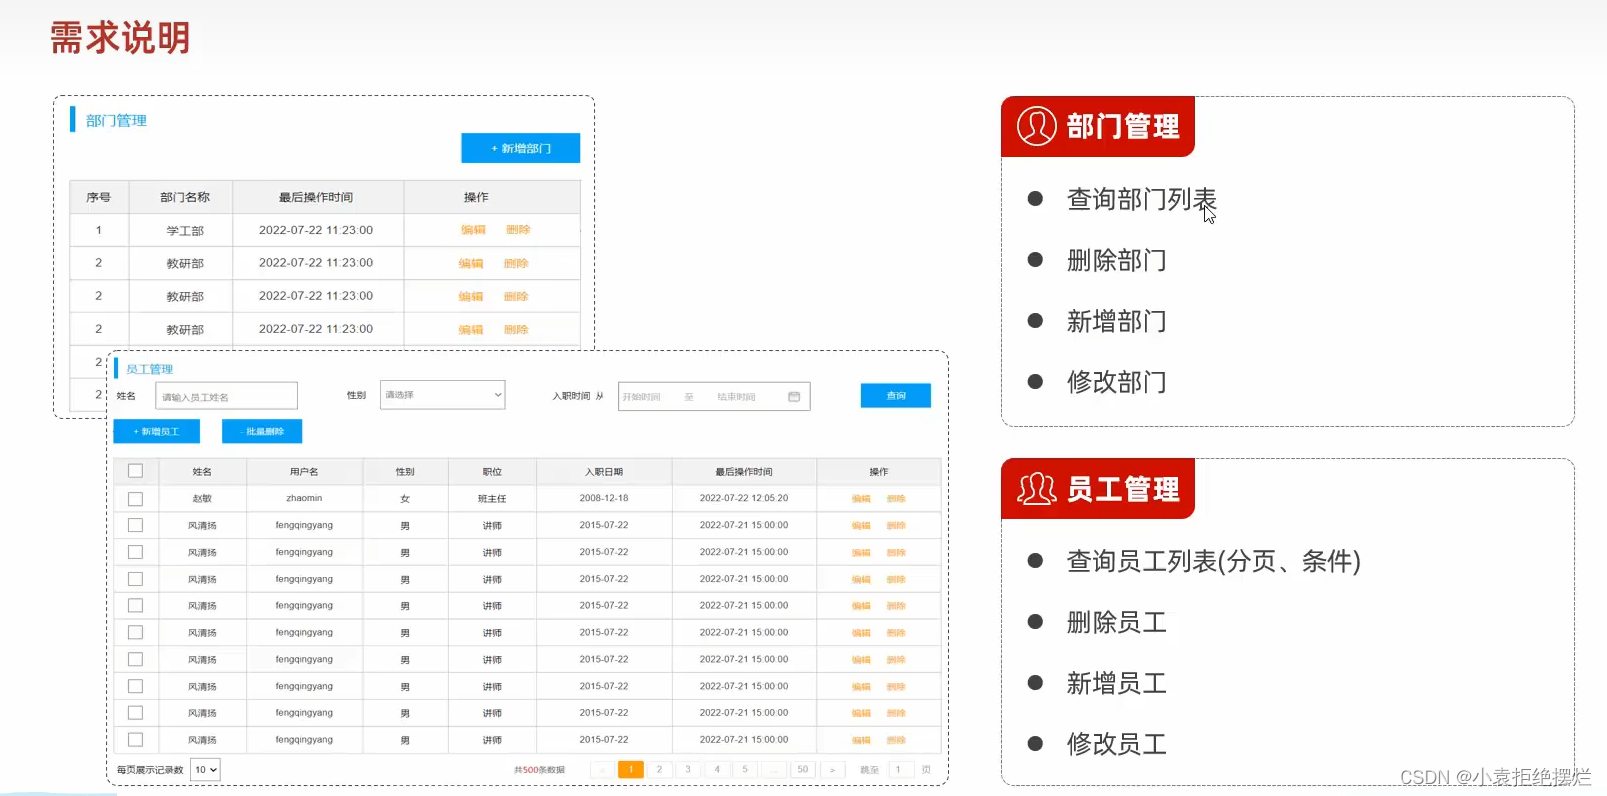Select page 2 in the pagination
The width and height of the screenshot is (1607, 796).
(659, 770)
